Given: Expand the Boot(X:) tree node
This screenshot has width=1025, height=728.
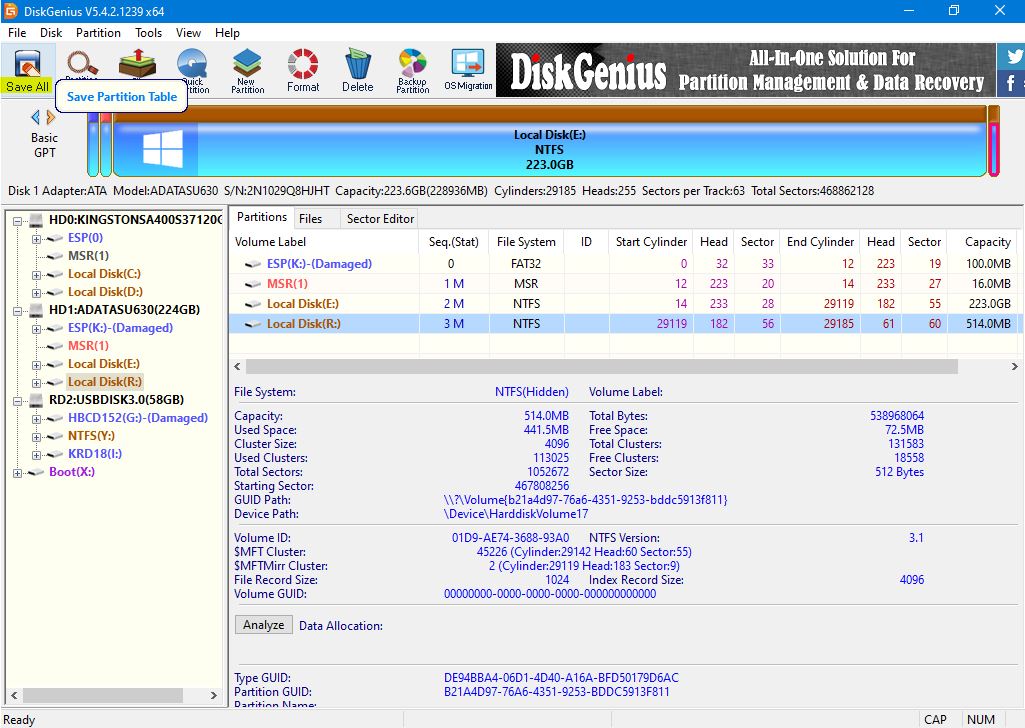Looking at the screenshot, I should tap(19, 472).
